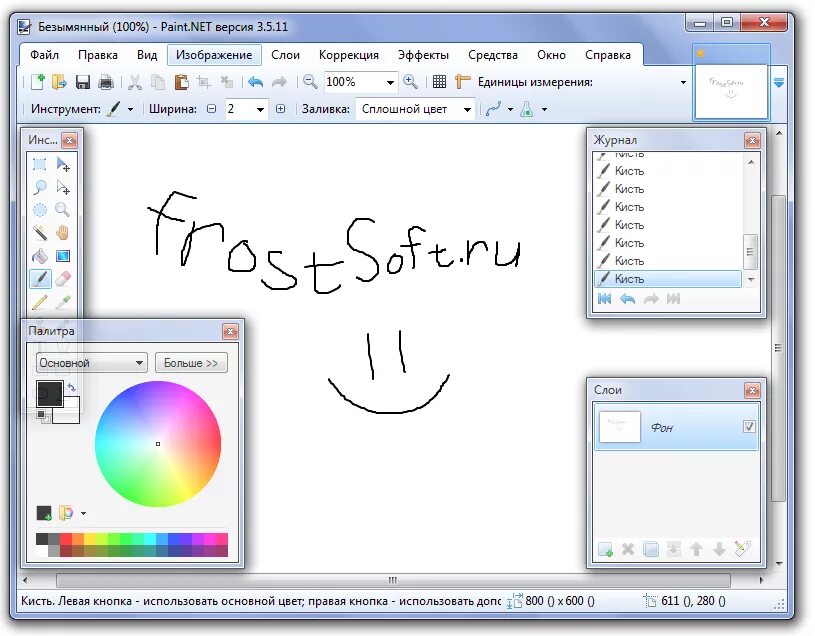Viewport: 815px width, 636px height.
Task: Click the Open file toolbar icon
Action: [59, 82]
